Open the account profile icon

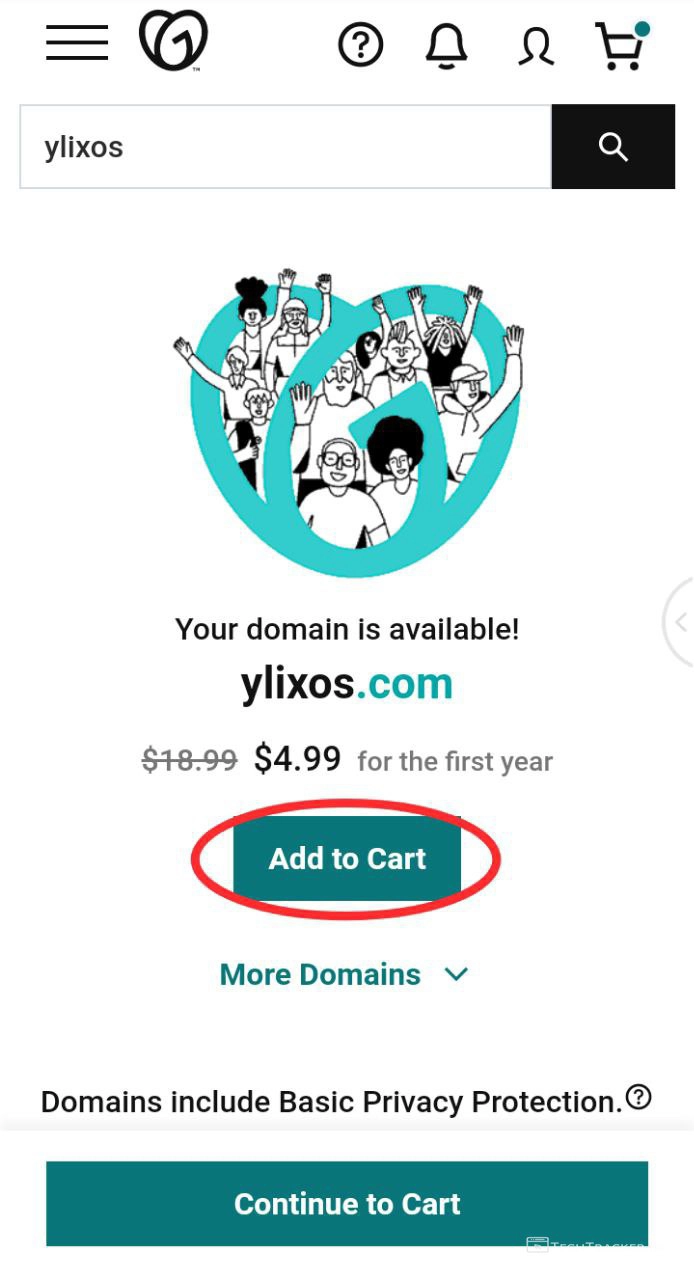click(536, 46)
